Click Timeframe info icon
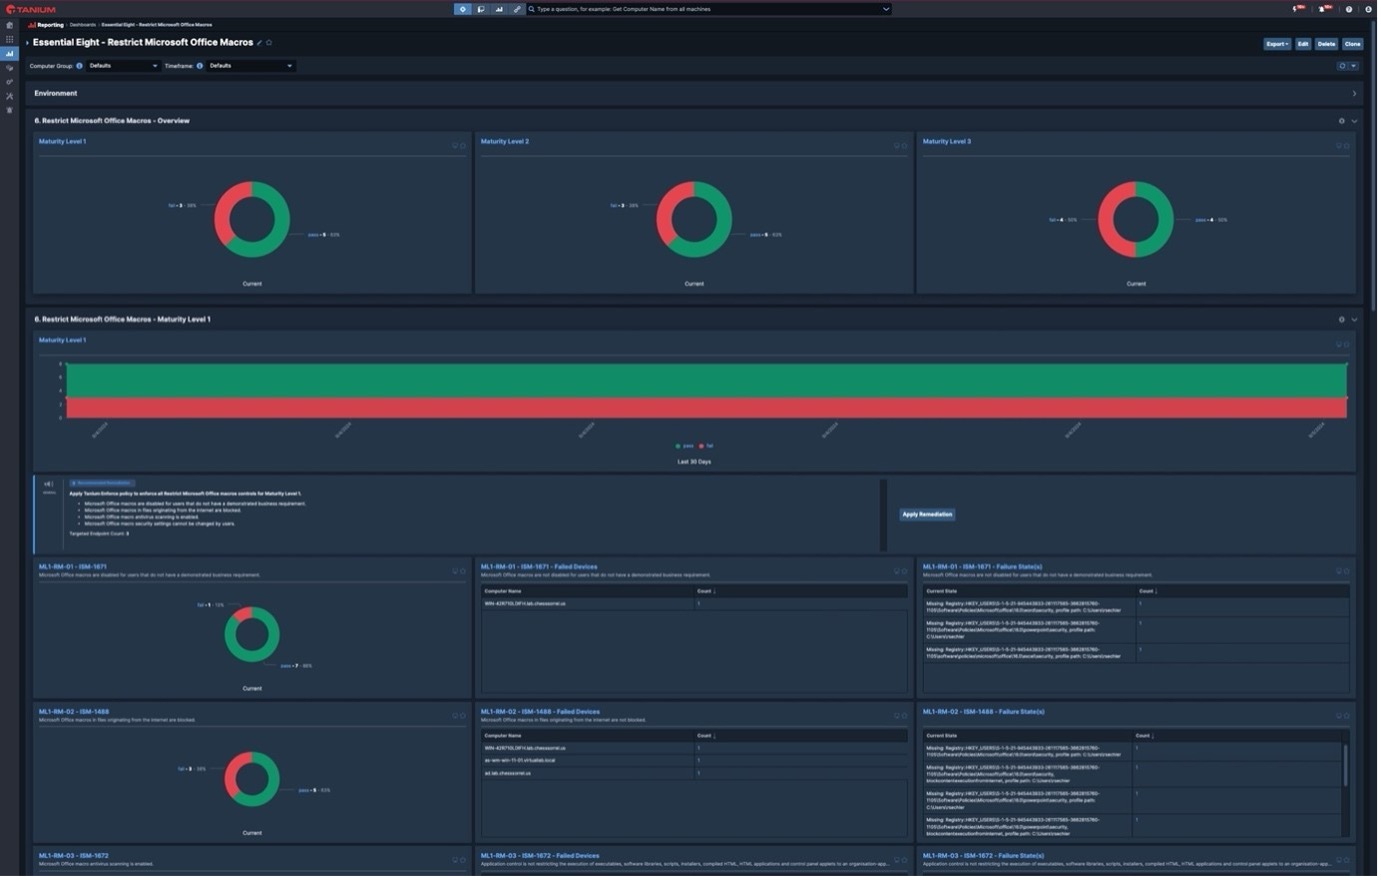 click(200, 66)
